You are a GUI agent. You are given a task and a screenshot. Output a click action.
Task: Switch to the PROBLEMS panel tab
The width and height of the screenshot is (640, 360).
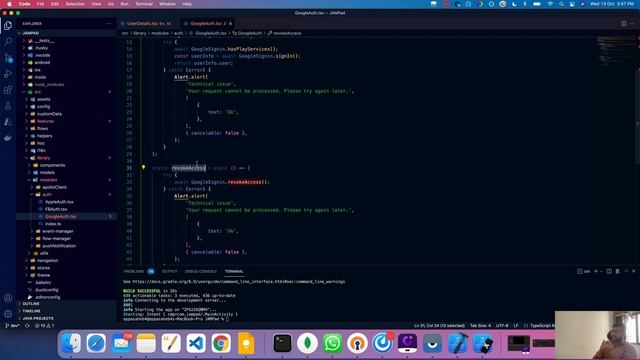pos(139,271)
